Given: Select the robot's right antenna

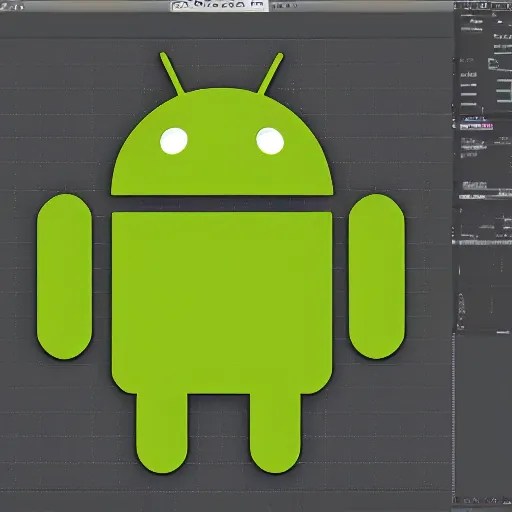Looking at the screenshot, I should point(270,73).
